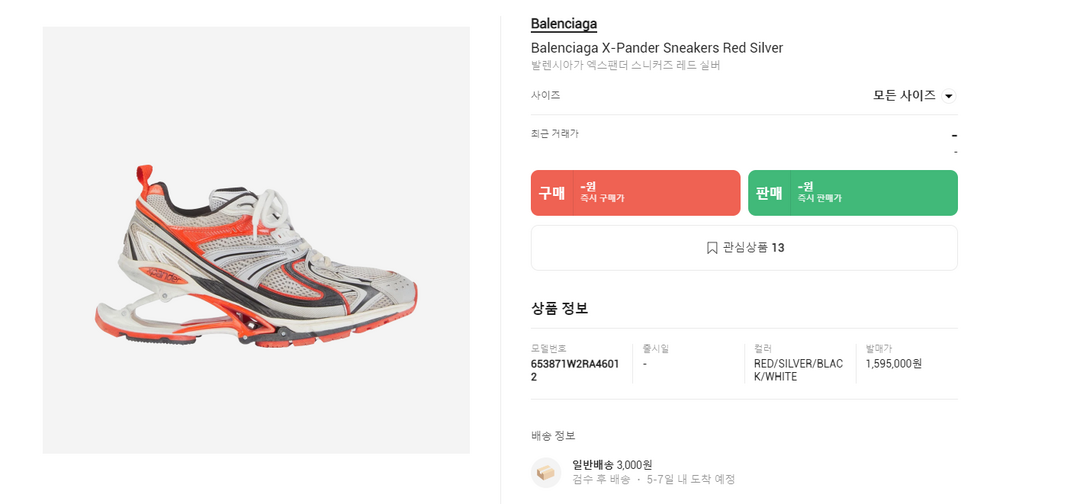Click the 배송 정보 section label
The image size is (1080, 504).
point(553,436)
